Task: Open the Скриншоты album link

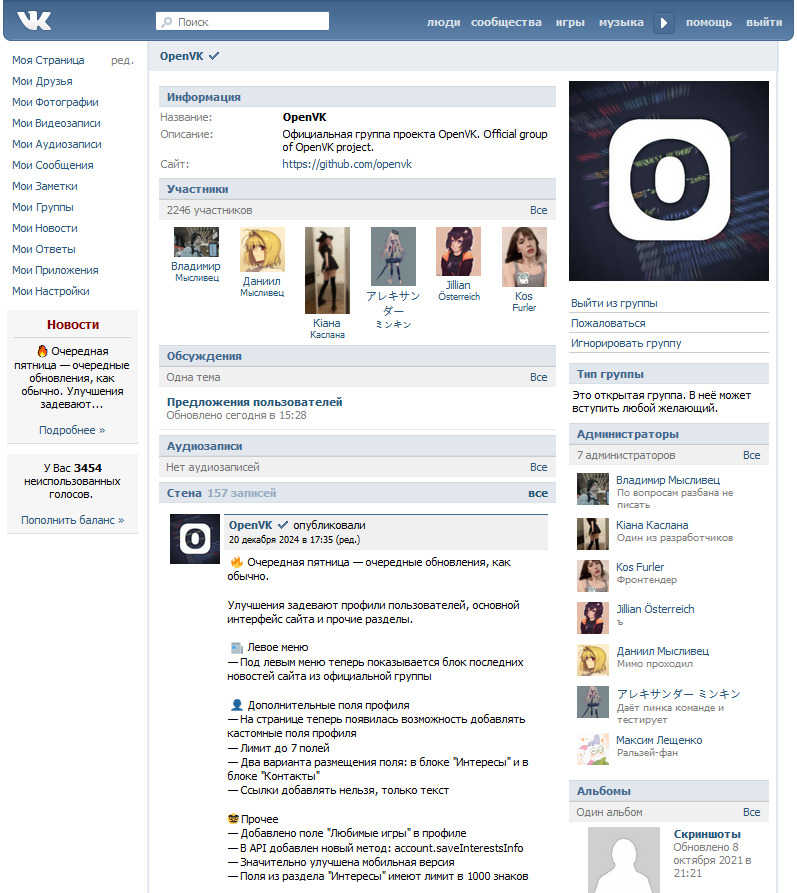Action: [x=707, y=834]
